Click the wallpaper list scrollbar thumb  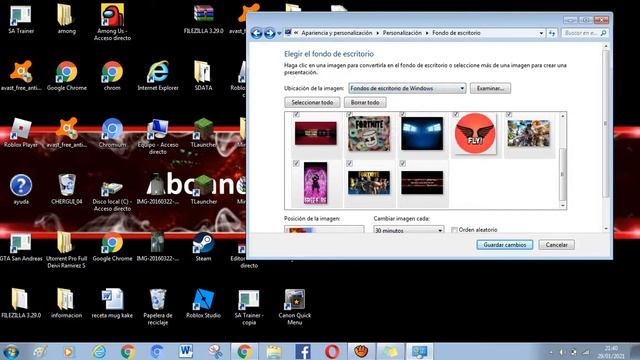point(562,174)
